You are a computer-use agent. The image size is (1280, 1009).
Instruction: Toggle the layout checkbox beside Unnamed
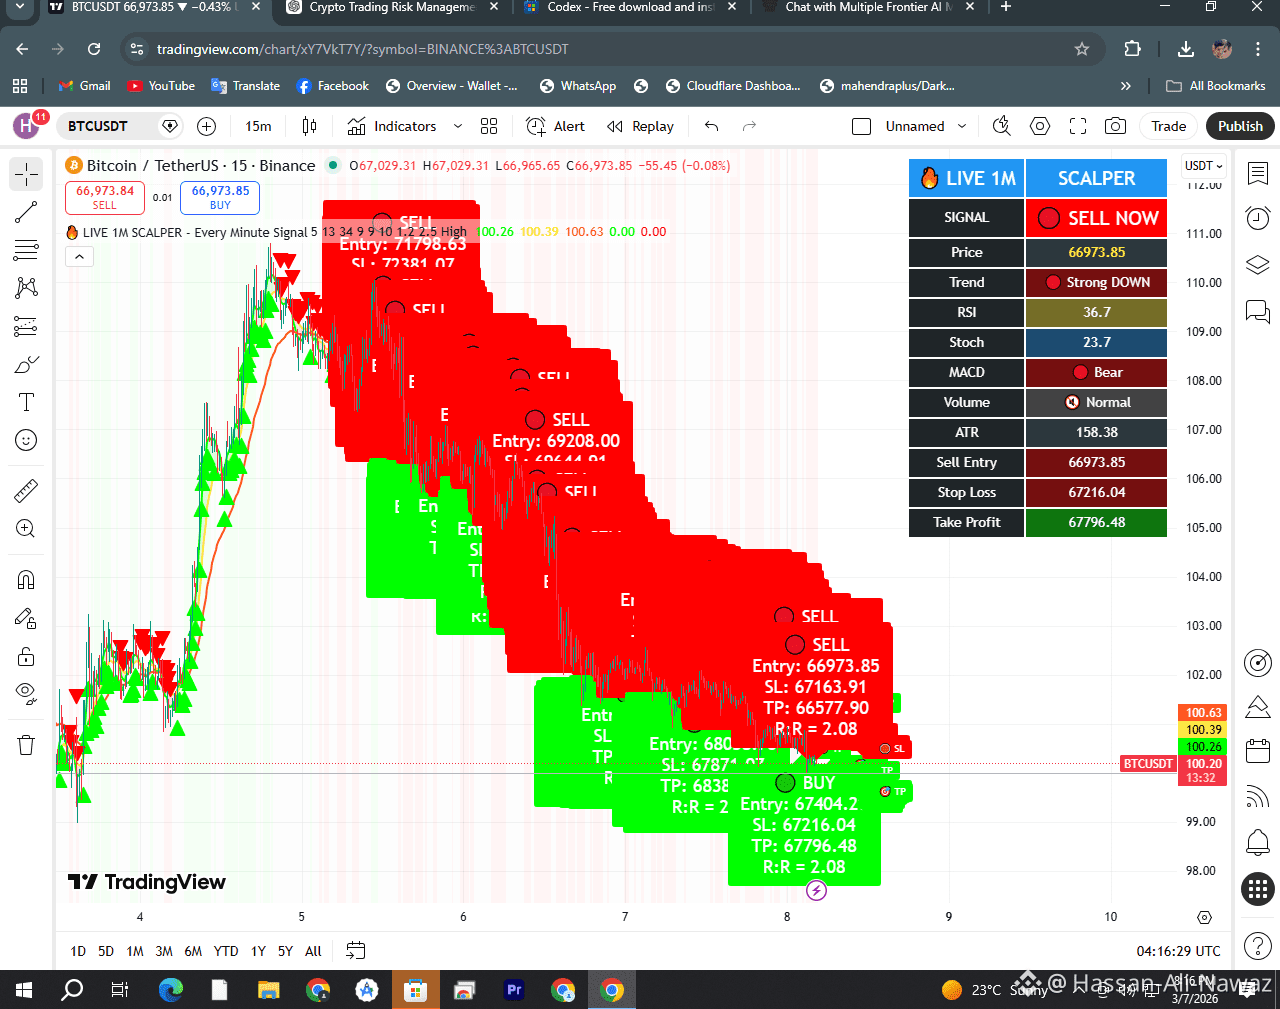(861, 126)
